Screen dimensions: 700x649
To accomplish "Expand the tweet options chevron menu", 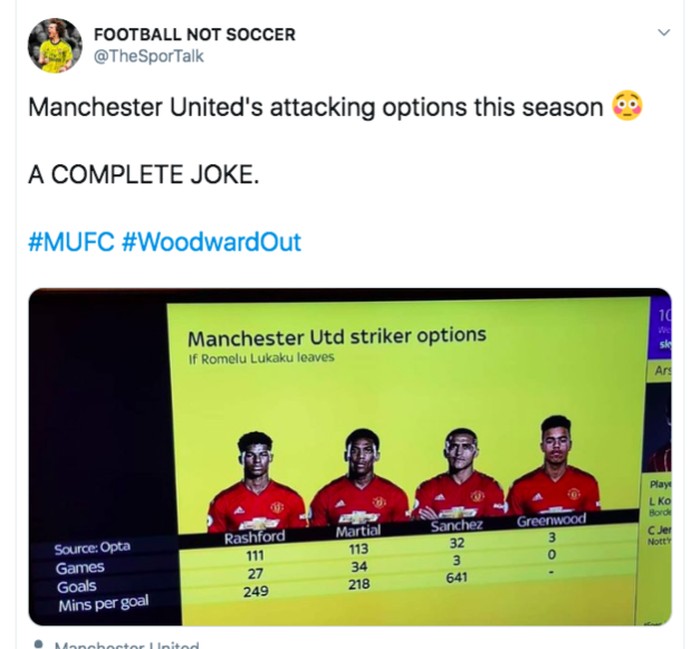I will click(x=664, y=33).
